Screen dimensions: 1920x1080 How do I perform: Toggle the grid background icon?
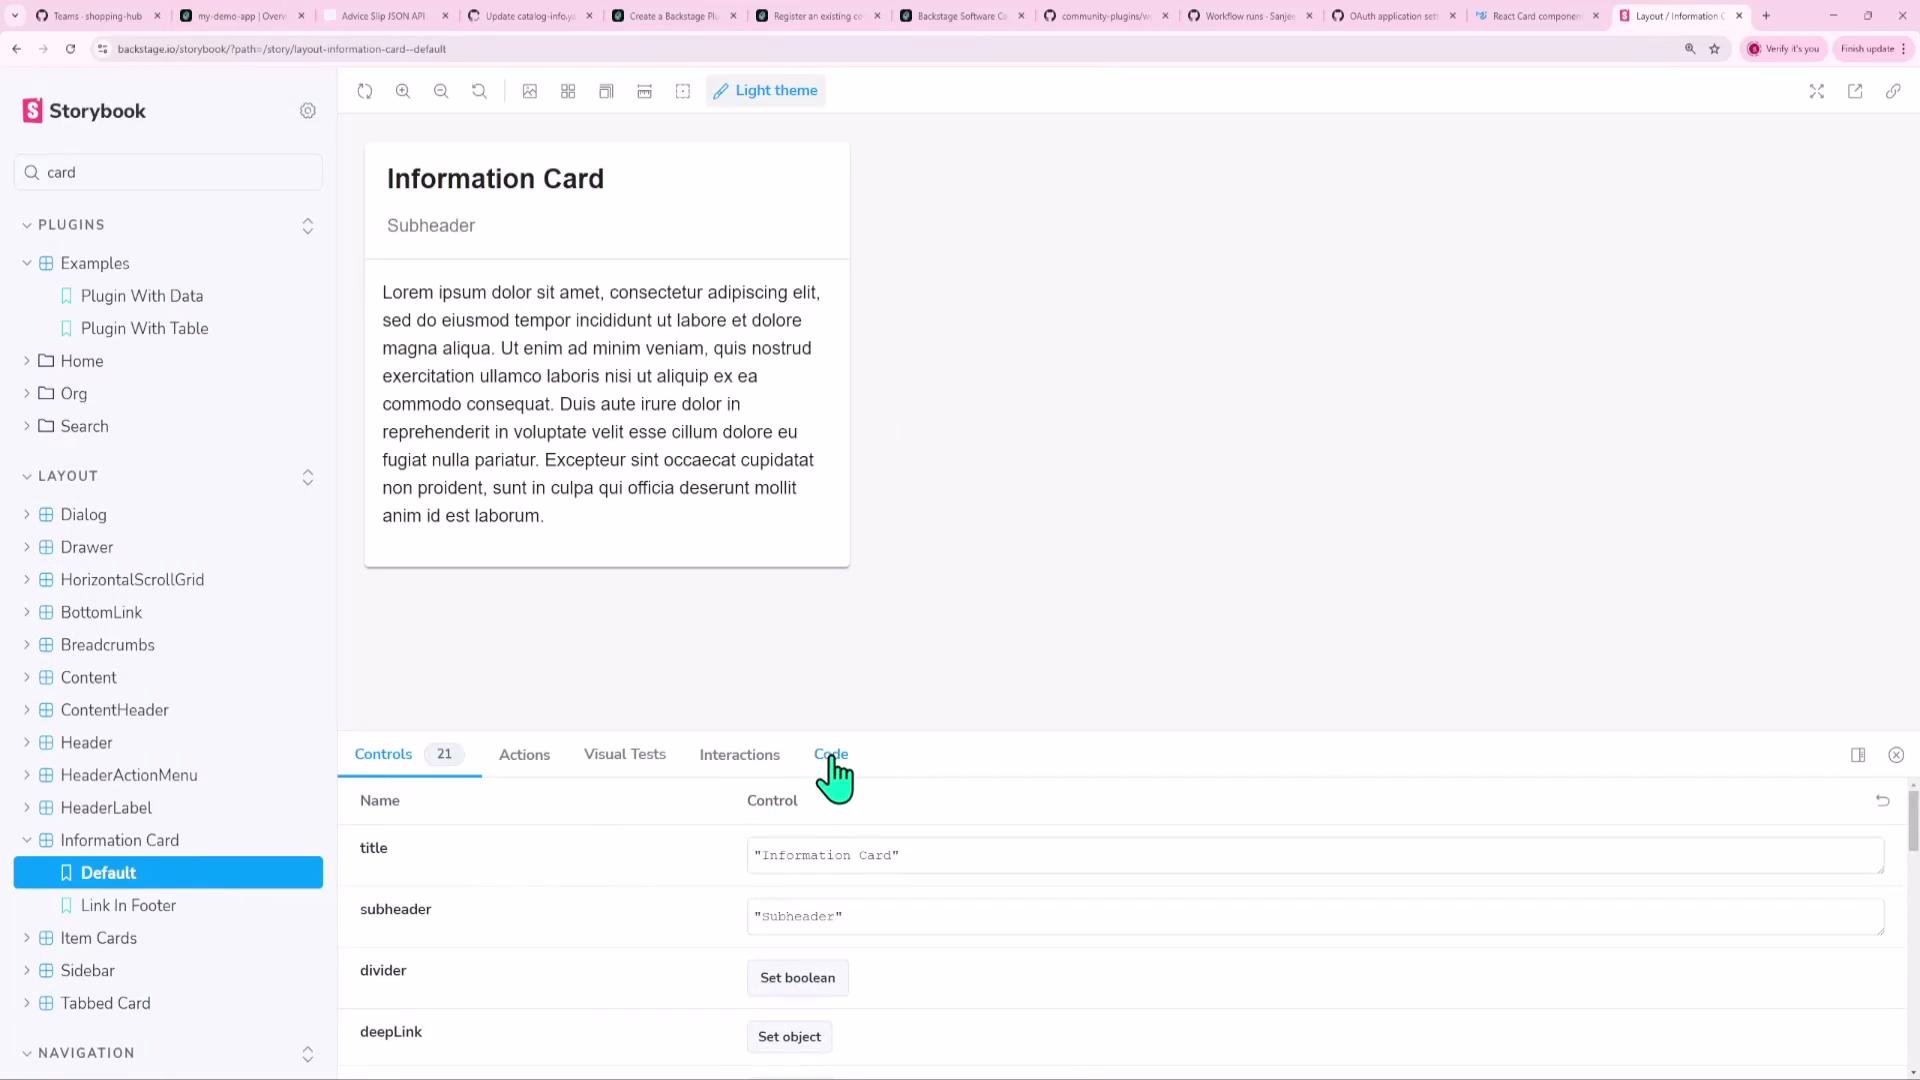tap(568, 91)
